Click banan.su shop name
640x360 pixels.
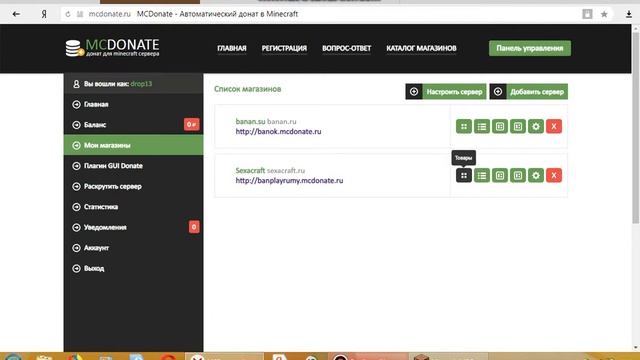click(250, 121)
